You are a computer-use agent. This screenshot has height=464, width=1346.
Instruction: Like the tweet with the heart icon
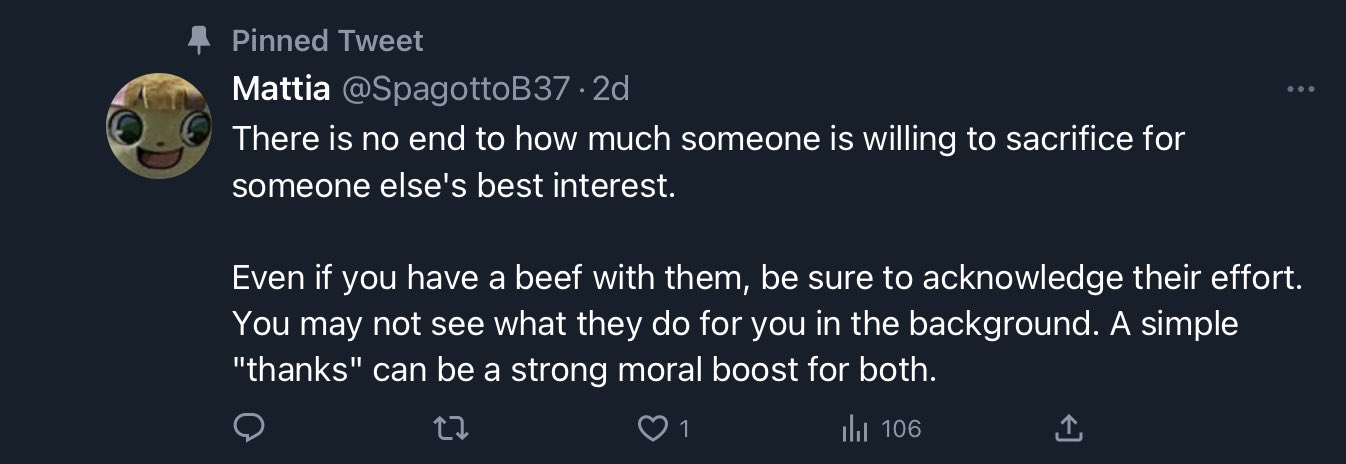click(652, 429)
